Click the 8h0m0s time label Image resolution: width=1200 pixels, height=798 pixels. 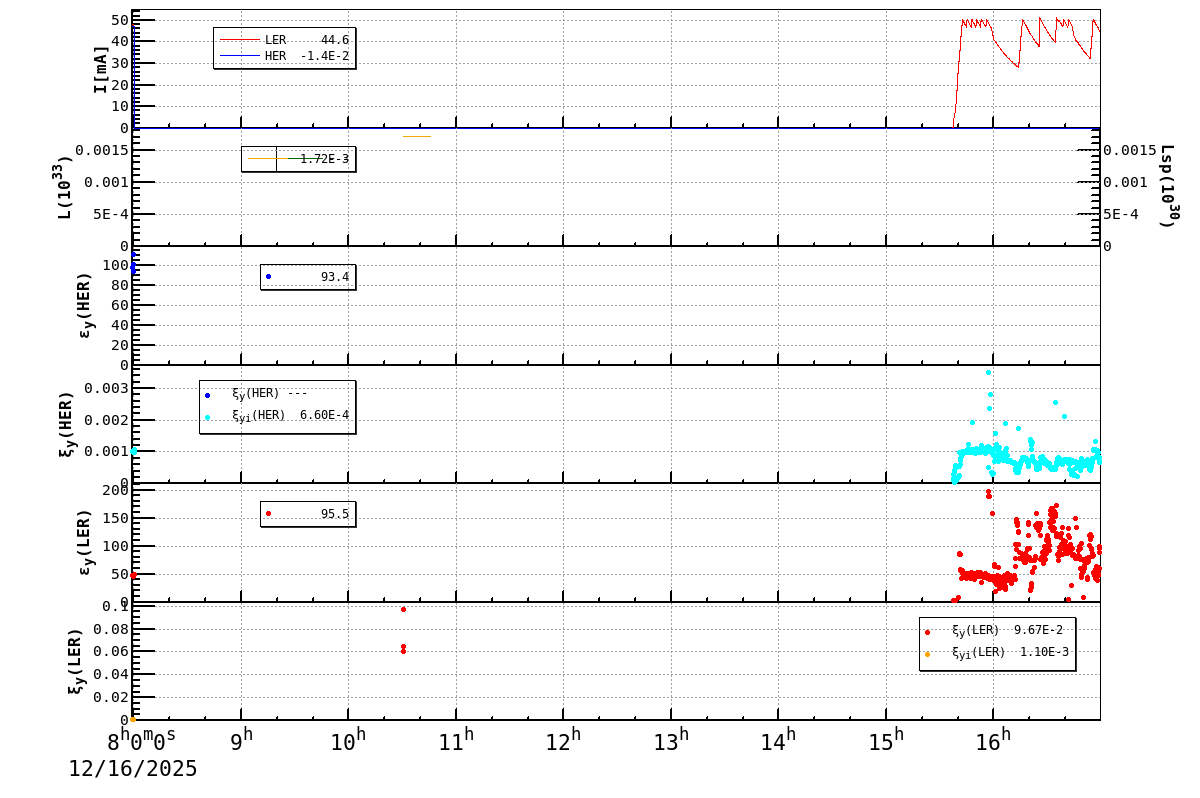point(142,742)
